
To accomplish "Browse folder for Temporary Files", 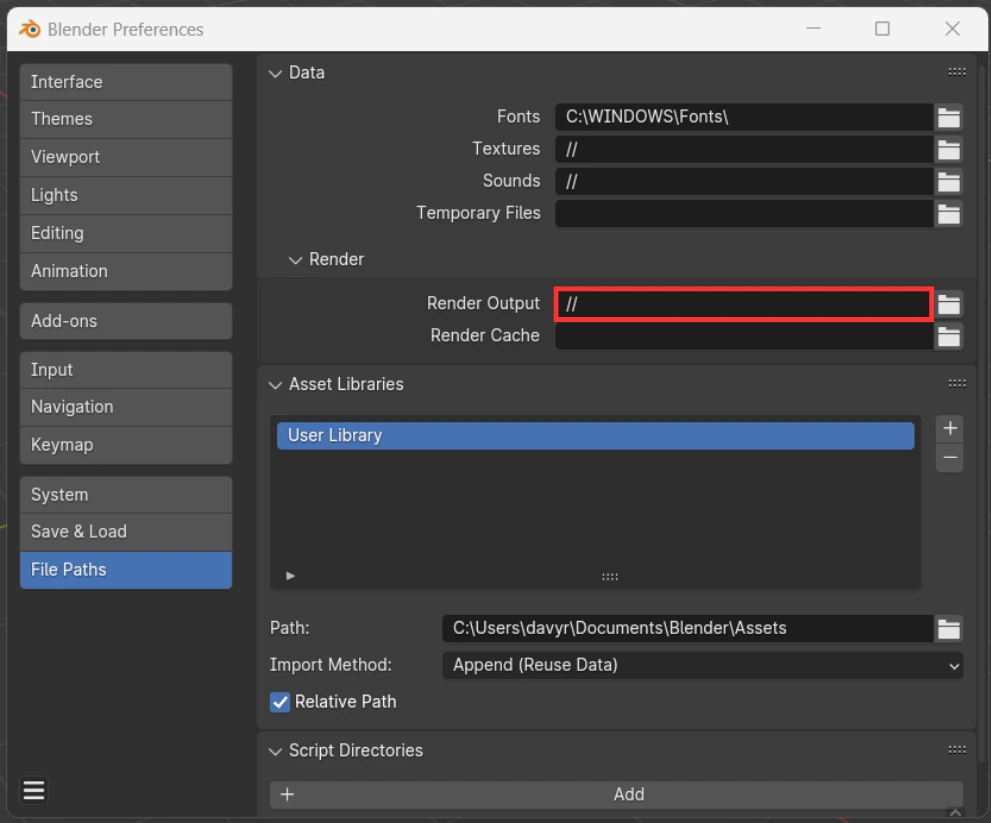I will 949,214.
